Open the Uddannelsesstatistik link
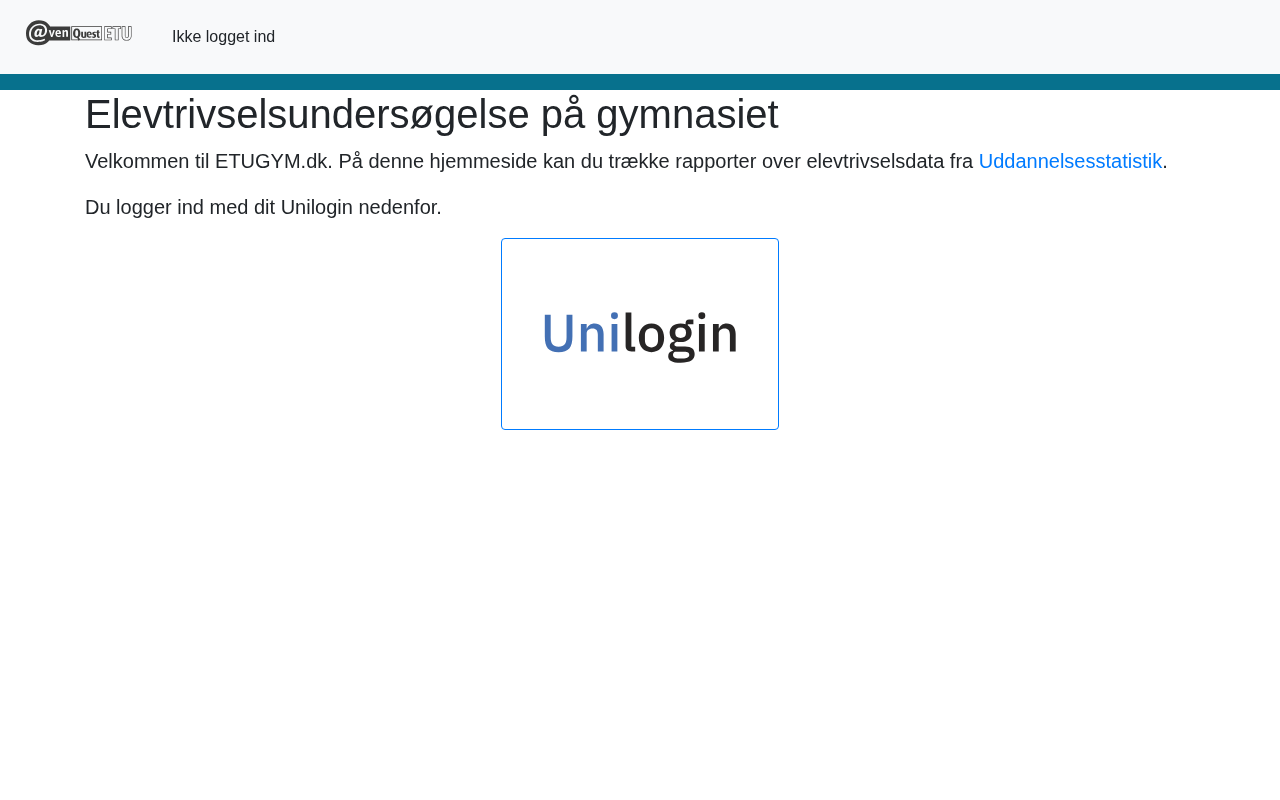The width and height of the screenshot is (1280, 800). pos(1070,161)
